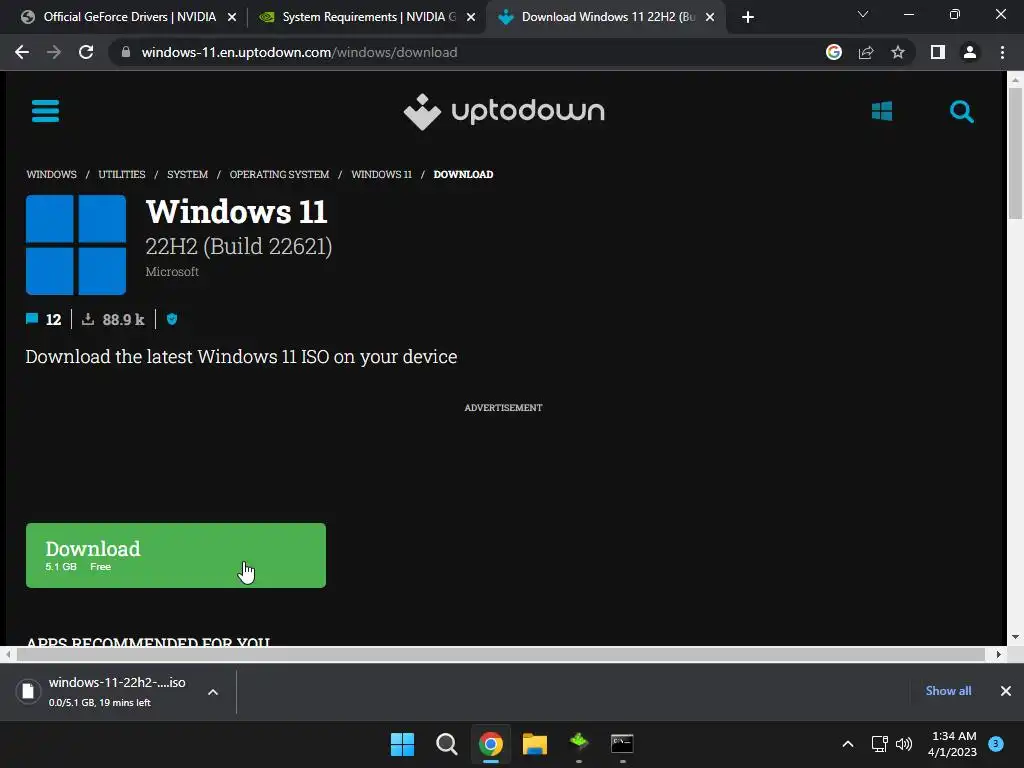This screenshot has height=768, width=1024.
Task: Open the Command Prompt taskbar icon
Action: [622, 744]
